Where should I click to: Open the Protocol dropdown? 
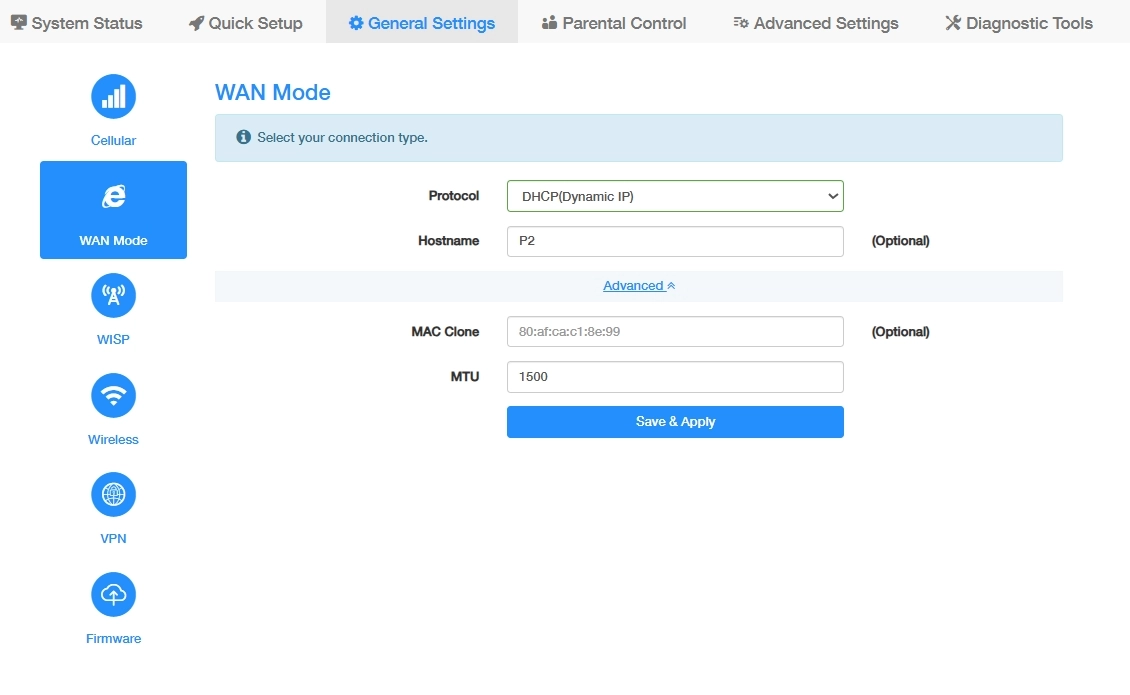click(675, 196)
